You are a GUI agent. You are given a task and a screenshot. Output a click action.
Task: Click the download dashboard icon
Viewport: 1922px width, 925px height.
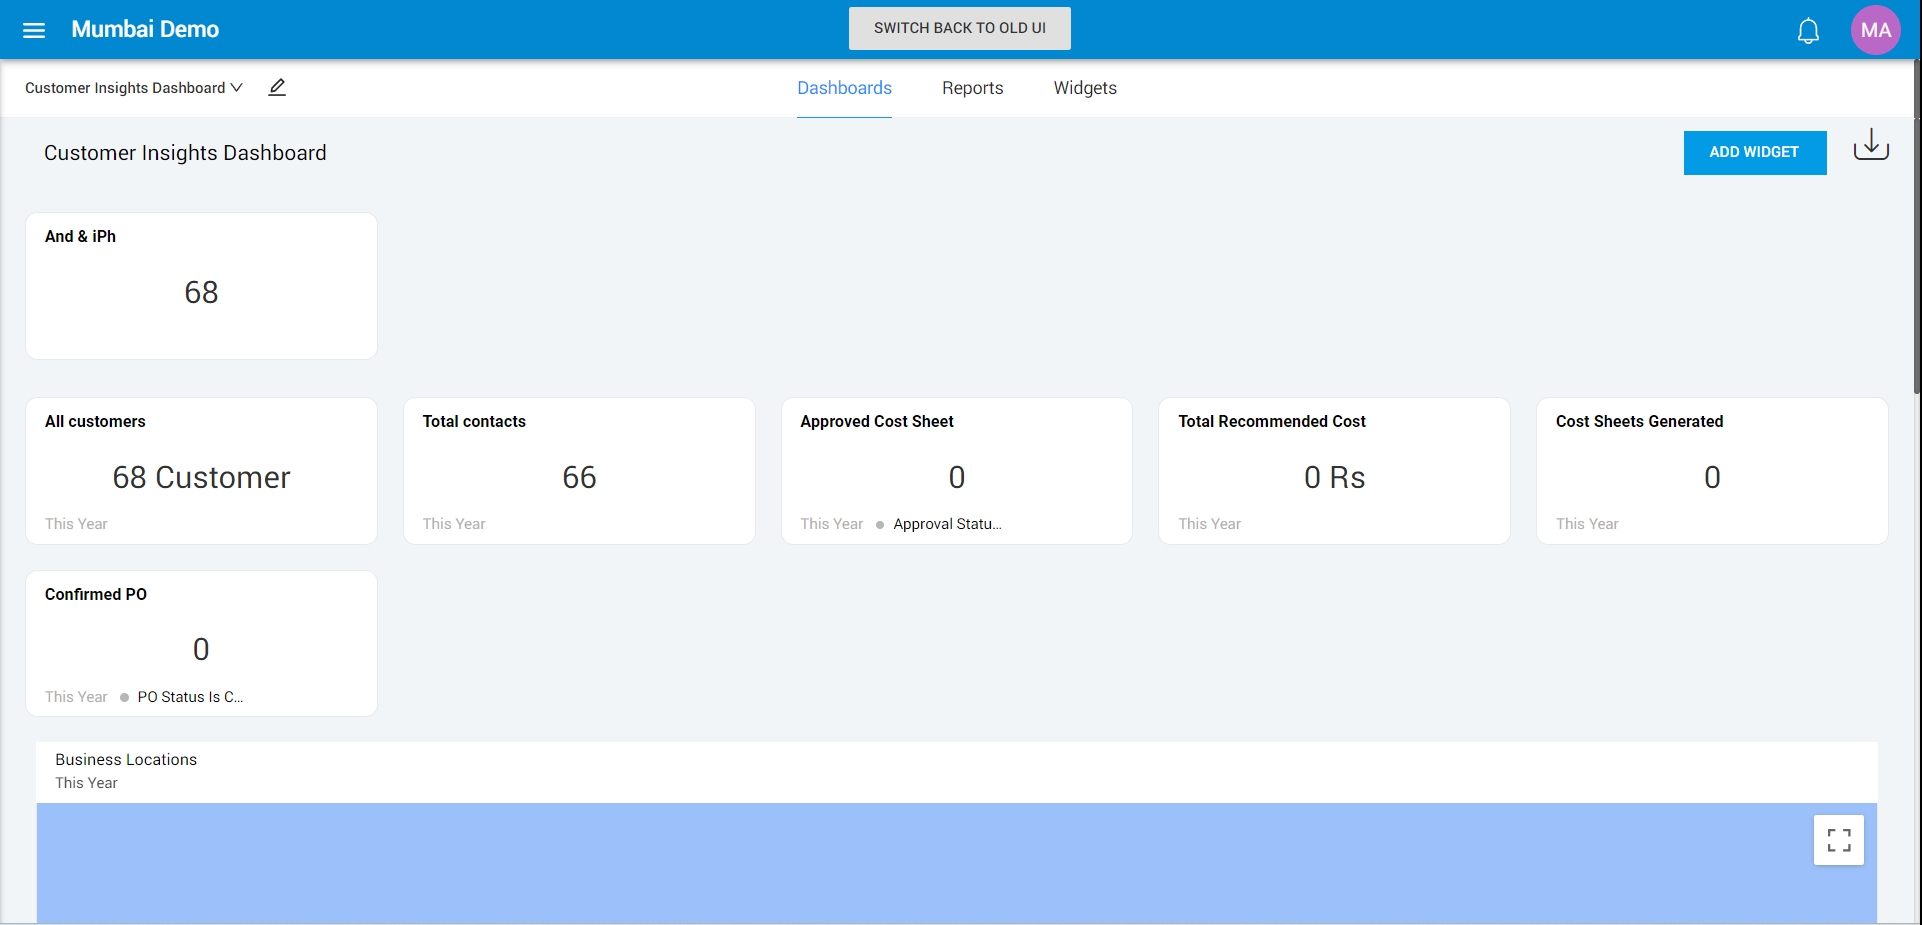[x=1870, y=146]
